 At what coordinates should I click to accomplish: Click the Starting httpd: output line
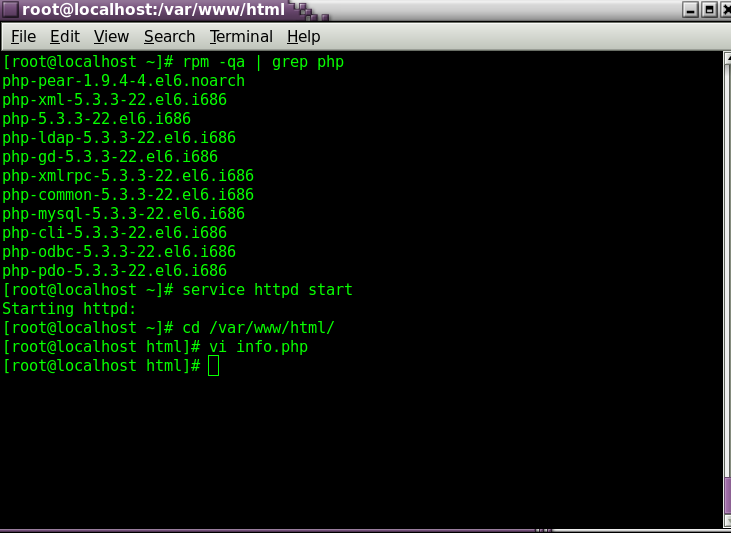click(x=69, y=309)
